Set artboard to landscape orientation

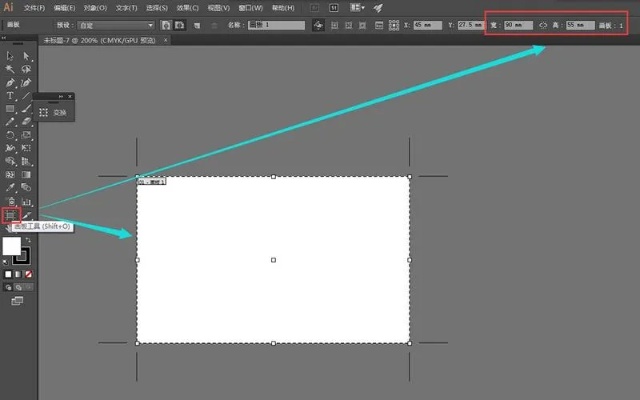coord(179,25)
